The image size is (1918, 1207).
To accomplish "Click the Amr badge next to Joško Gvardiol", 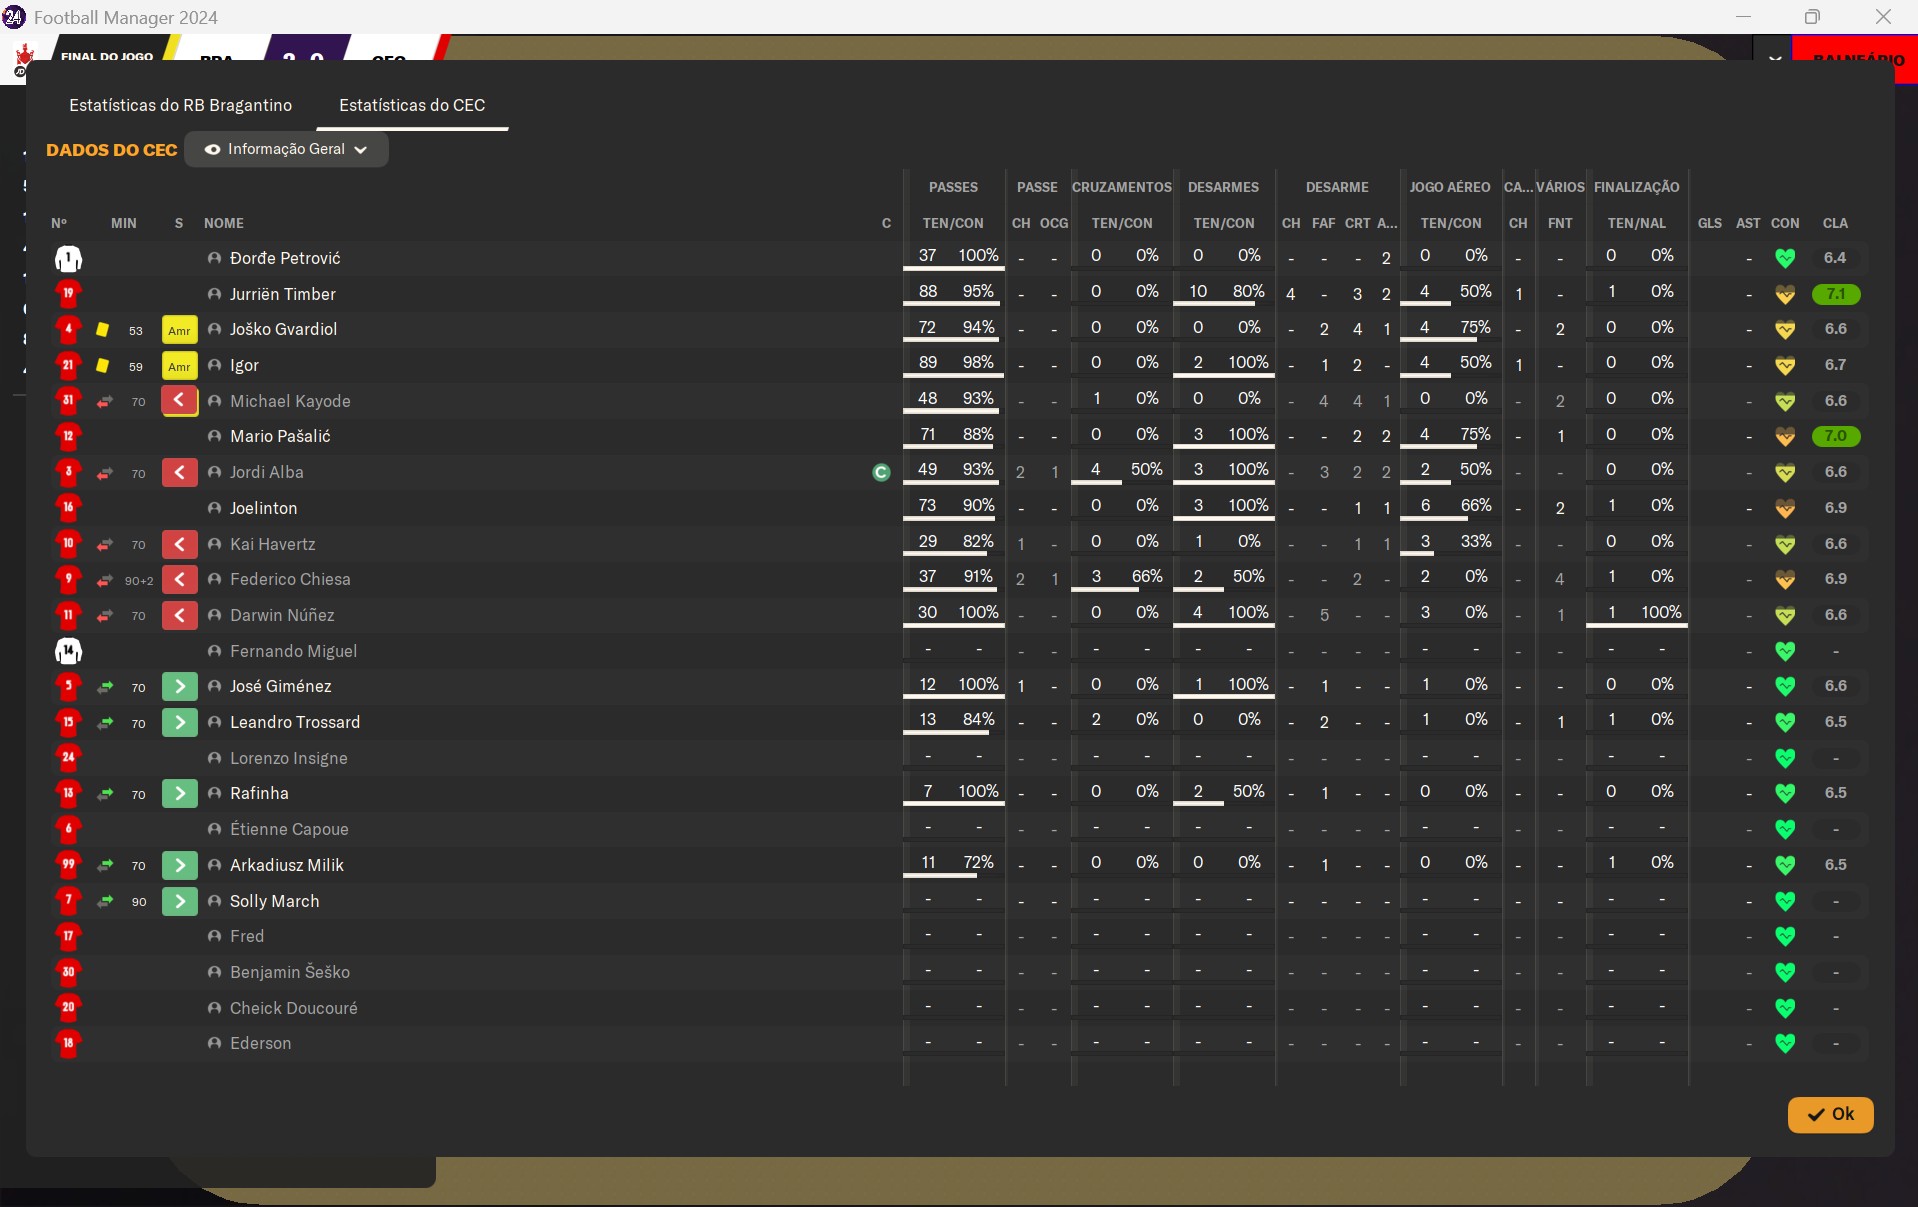I will pyautogui.click(x=179, y=330).
